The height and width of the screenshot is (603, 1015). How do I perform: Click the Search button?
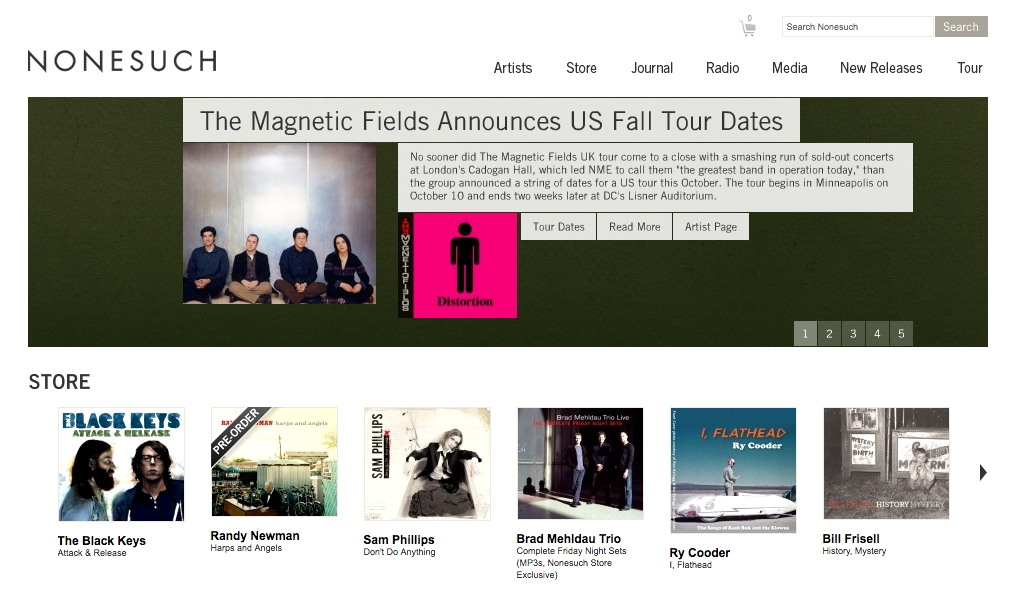tap(960, 26)
